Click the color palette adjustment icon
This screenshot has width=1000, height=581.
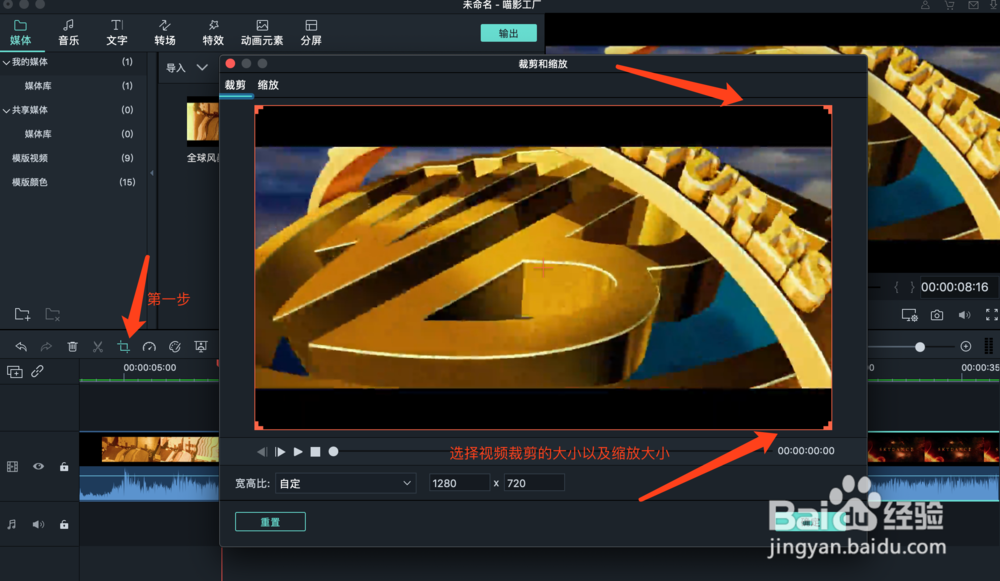[175, 346]
